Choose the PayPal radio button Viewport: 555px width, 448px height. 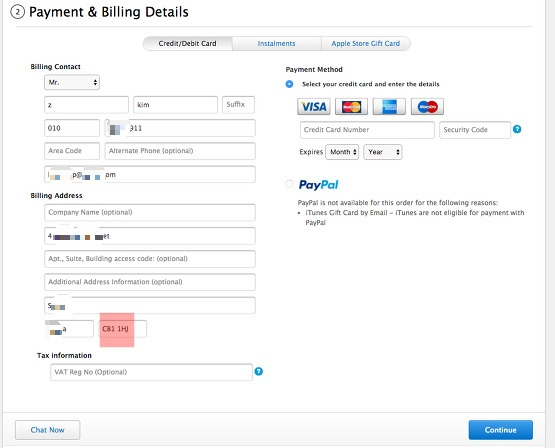point(289,184)
